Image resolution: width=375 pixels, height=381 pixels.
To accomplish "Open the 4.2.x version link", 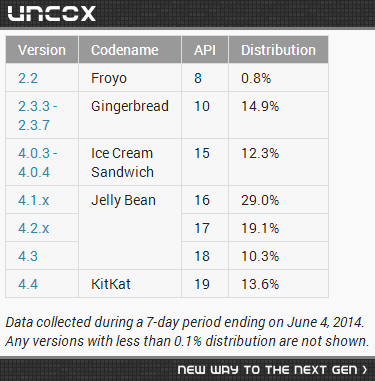I will point(34,228).
